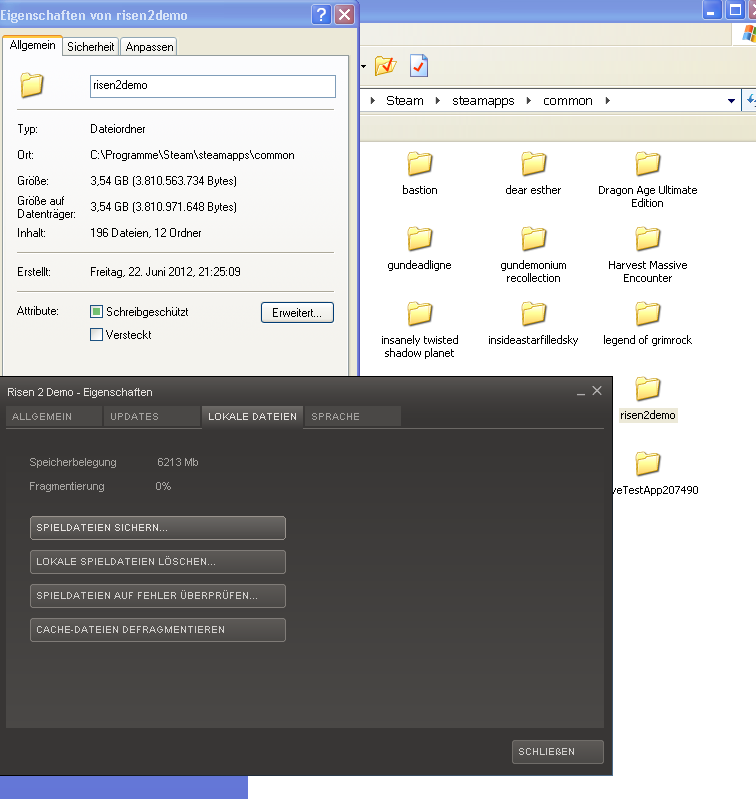
Task: Click the Erweitert... button
Action: [297, 312]
